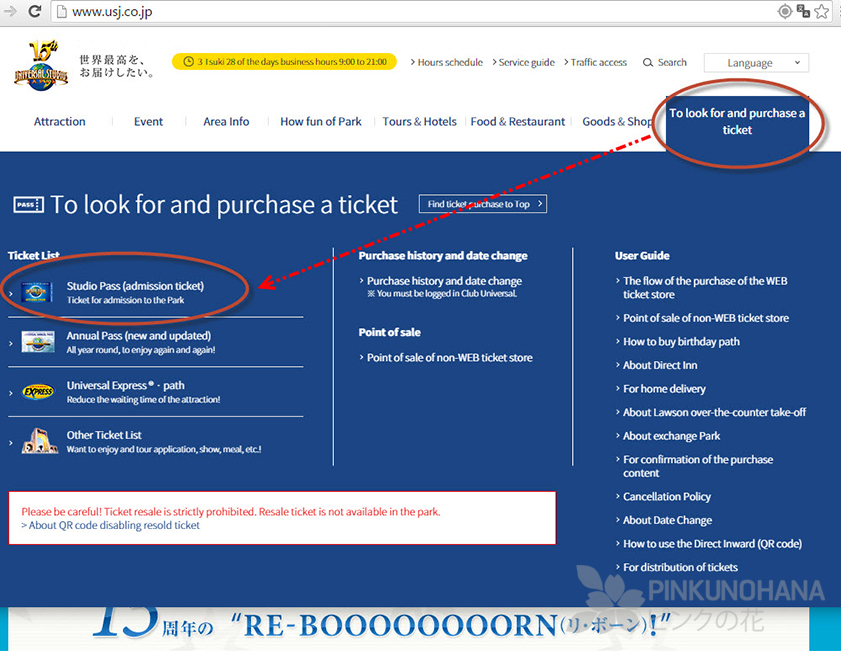Viewport: 841px width, 652px height.
Task: Click the Ticket List heading text
Action: (34, 255)
